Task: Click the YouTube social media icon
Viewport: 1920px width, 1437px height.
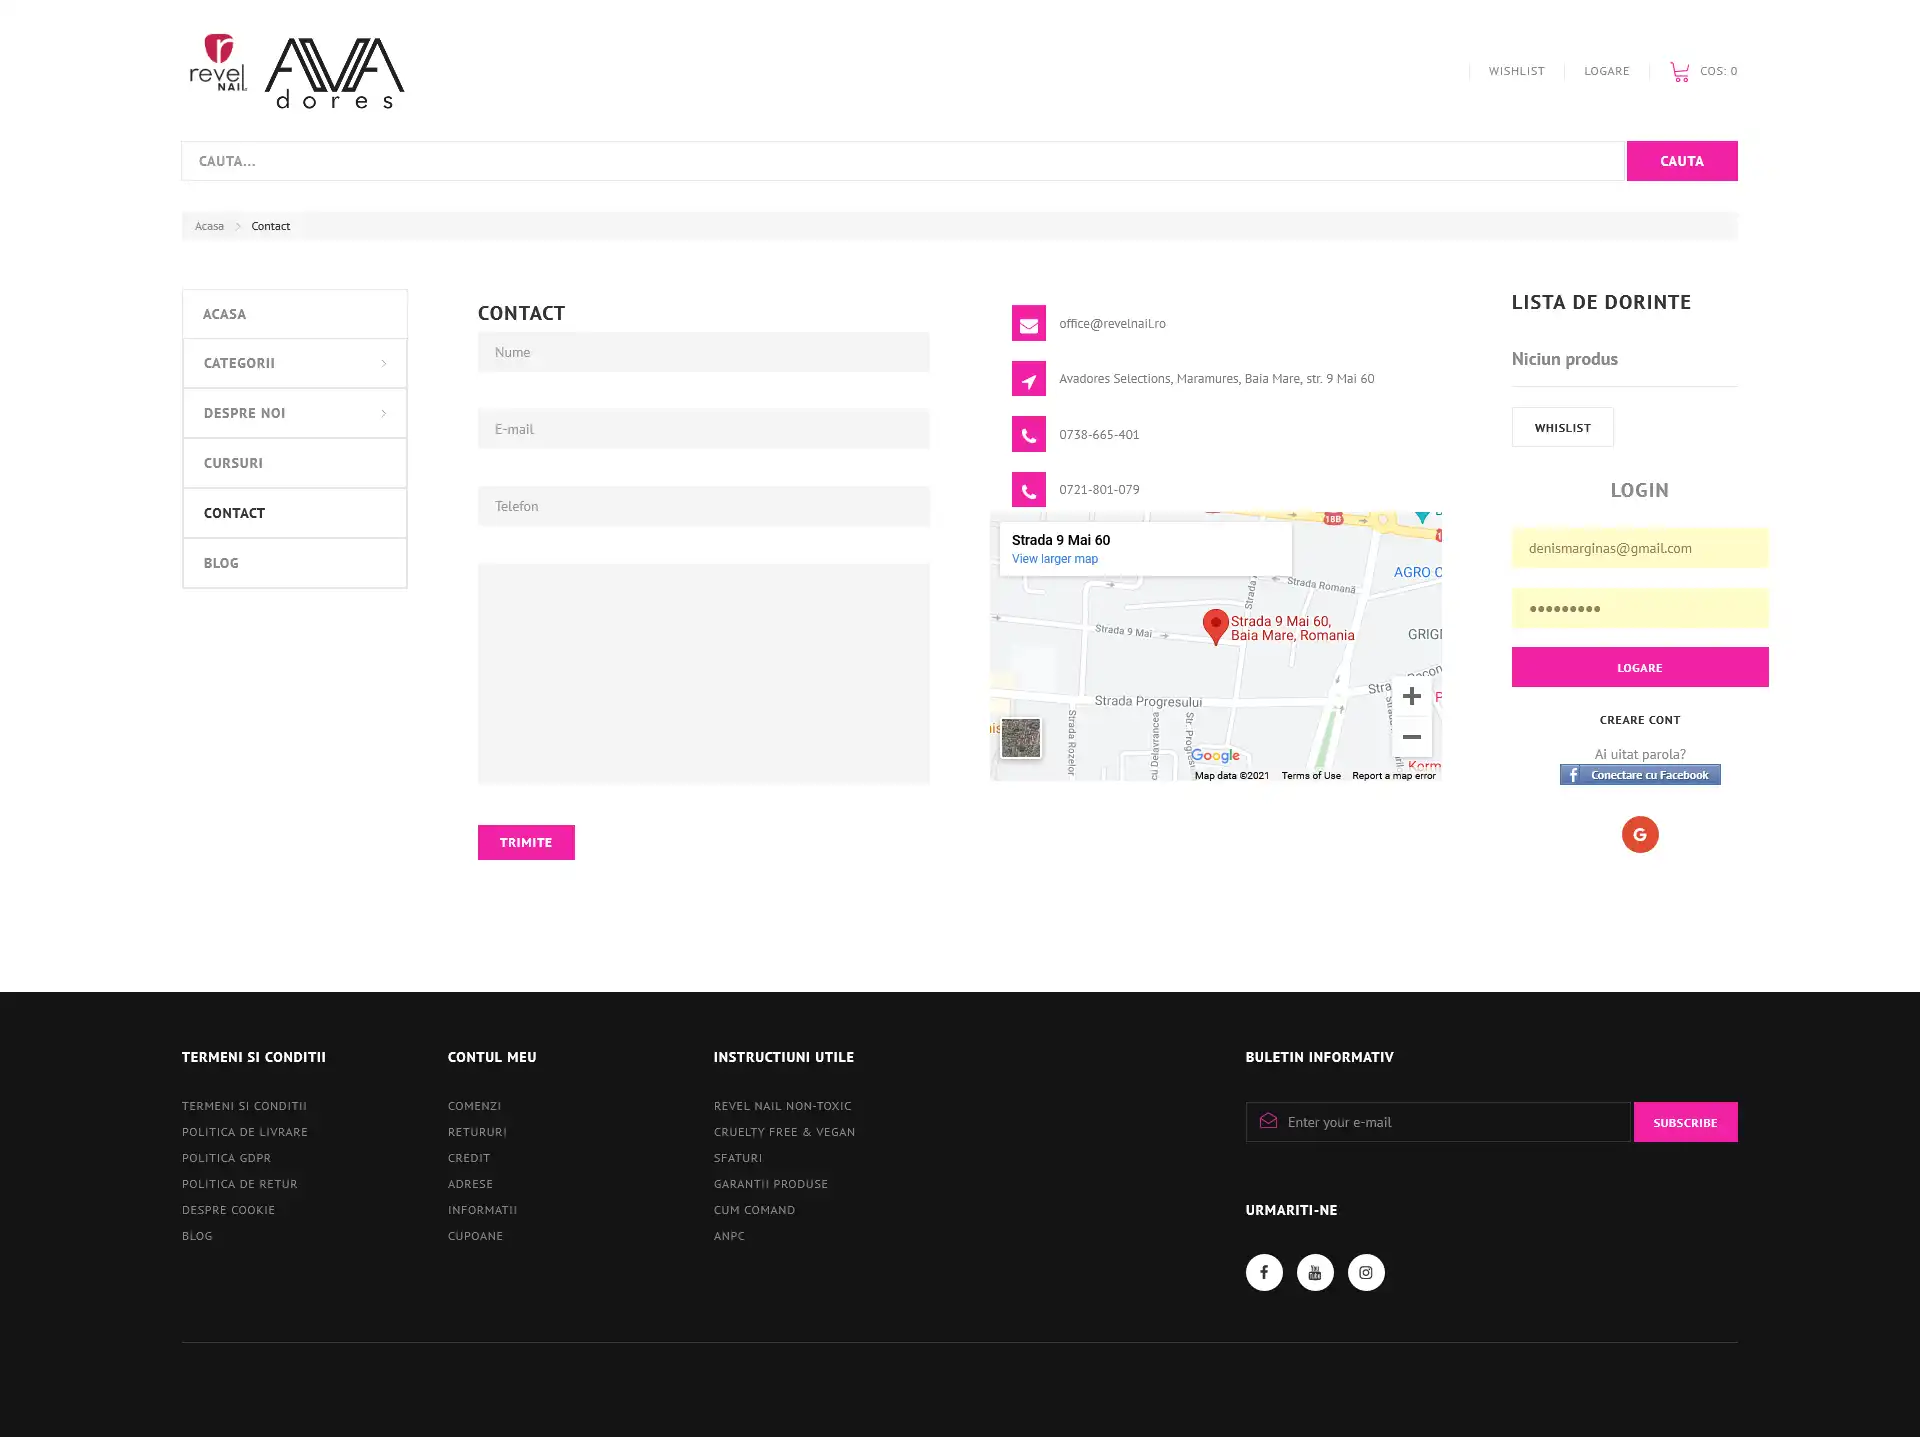Action: pos(1315,1272)
